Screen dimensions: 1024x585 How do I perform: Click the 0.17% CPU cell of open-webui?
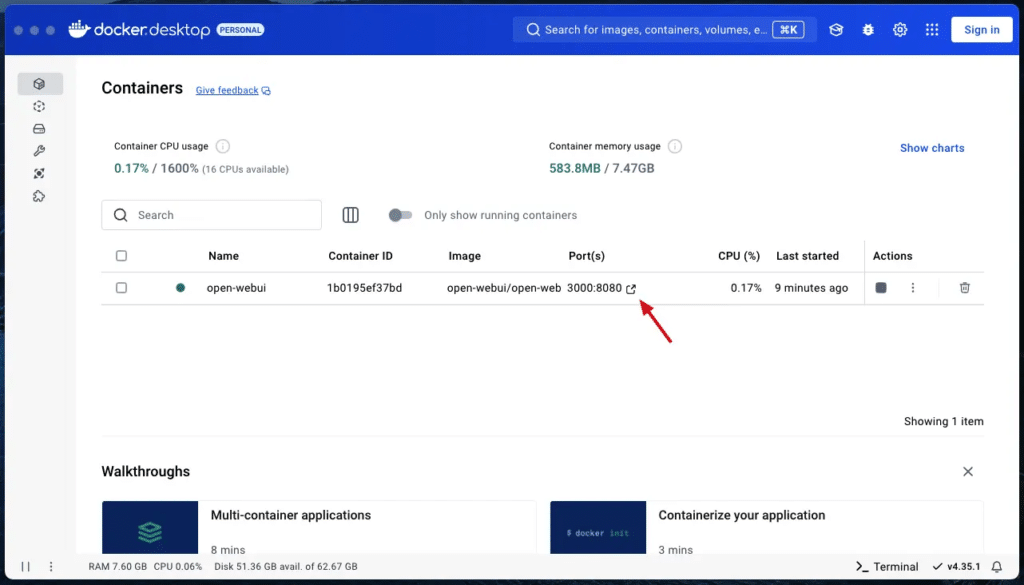746,288
